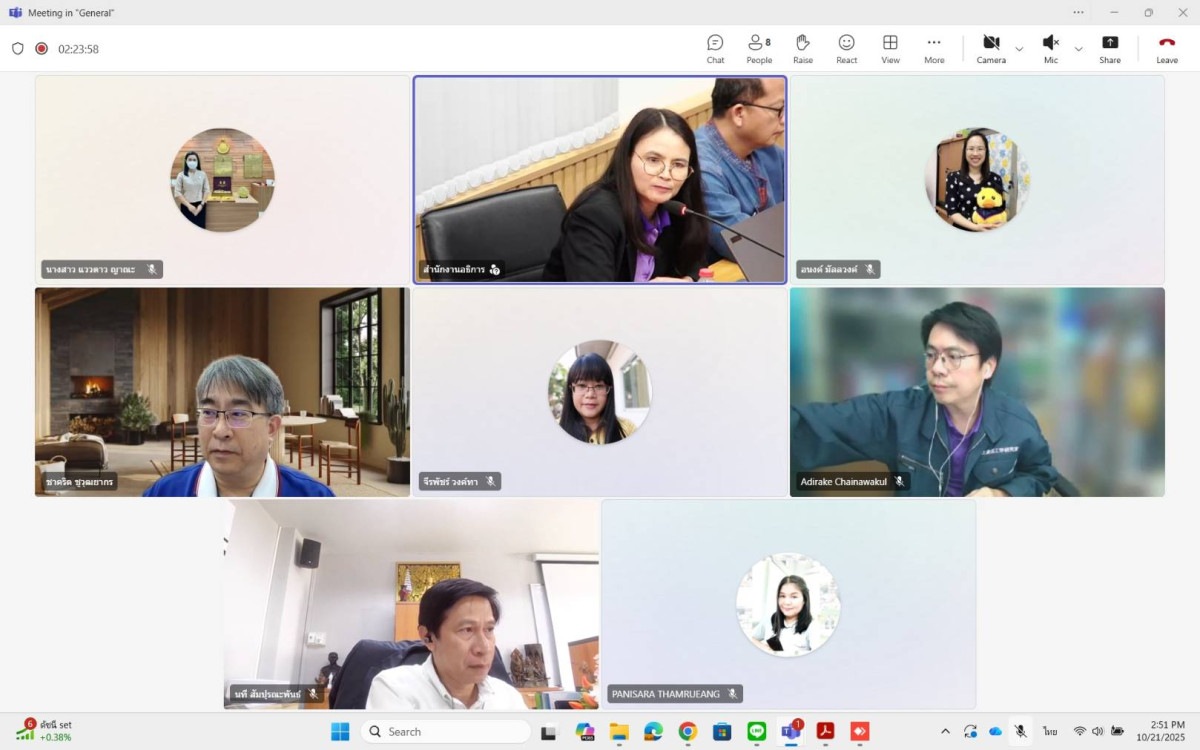Click the recording indicator icon
1200x750 pixels.
(x=42, y=48)
